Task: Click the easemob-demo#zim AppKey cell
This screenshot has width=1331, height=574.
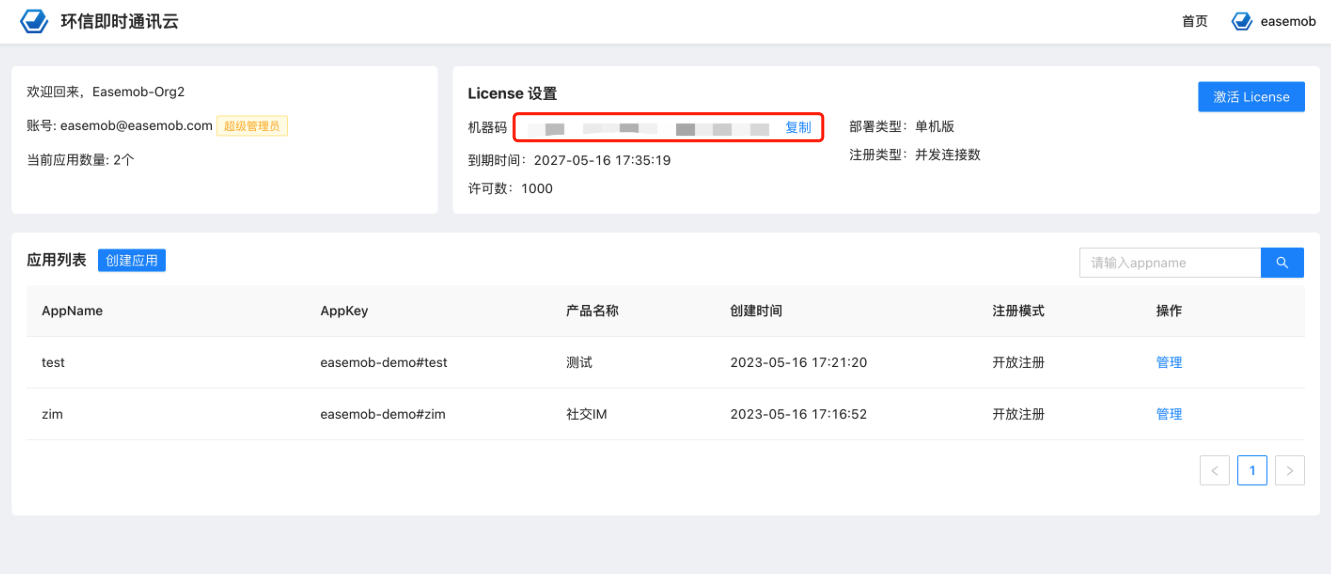Action: 382,414
